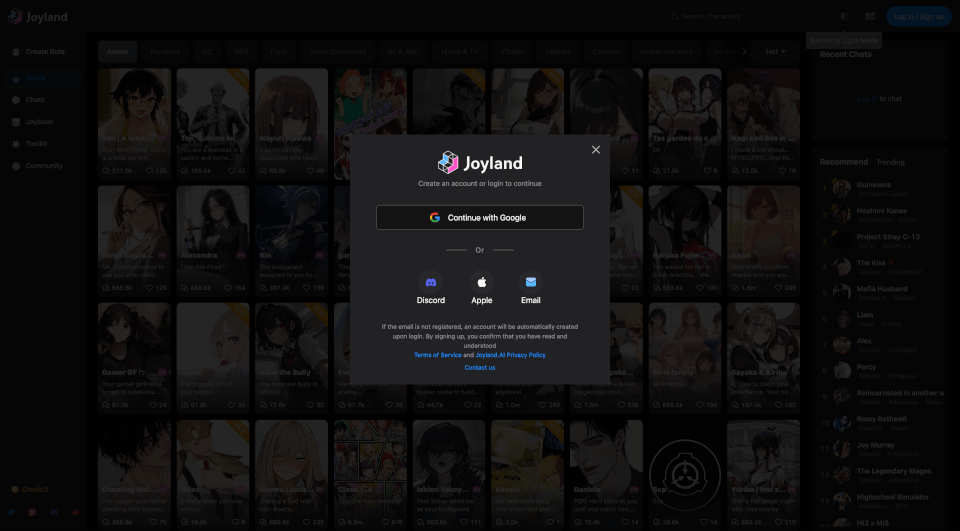Open the Instagram social icon
960x531 pixels.
tap(32, 512)
